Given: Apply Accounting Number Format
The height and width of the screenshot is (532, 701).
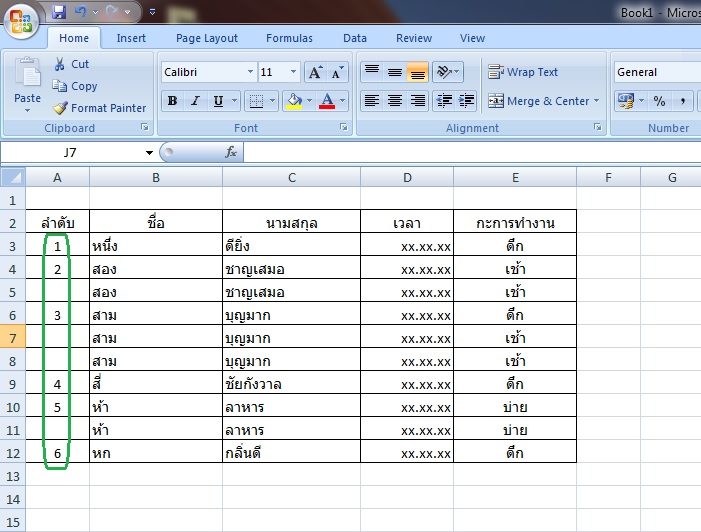Looking at the screenshot, I should coord(625,101).
